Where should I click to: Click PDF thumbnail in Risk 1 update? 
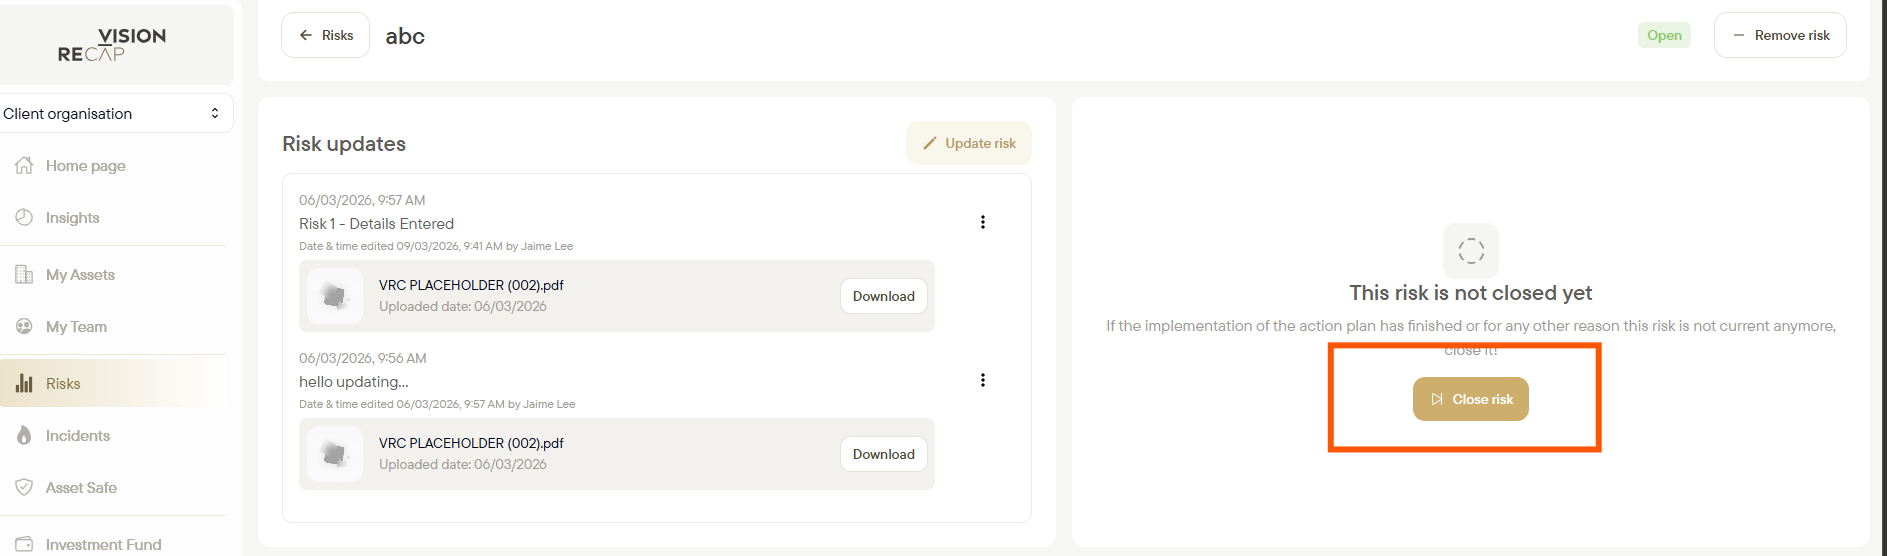point(335,296)
